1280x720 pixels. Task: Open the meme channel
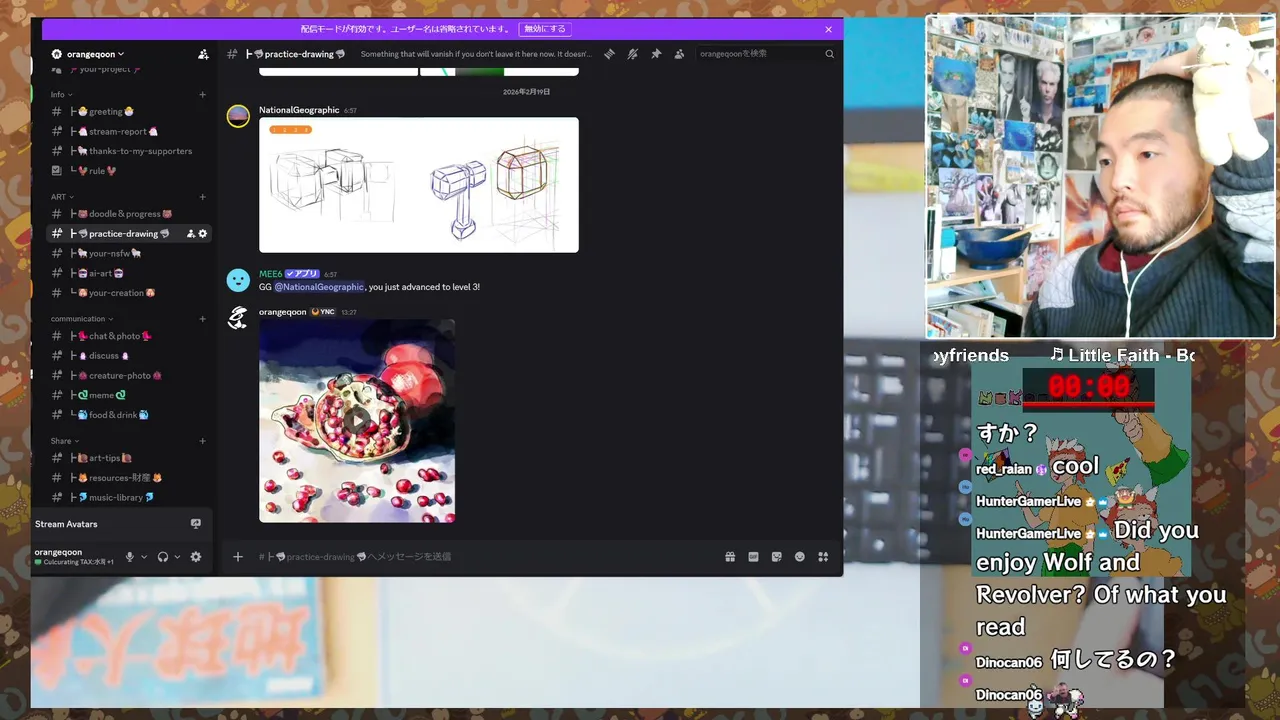pos(128,395)
